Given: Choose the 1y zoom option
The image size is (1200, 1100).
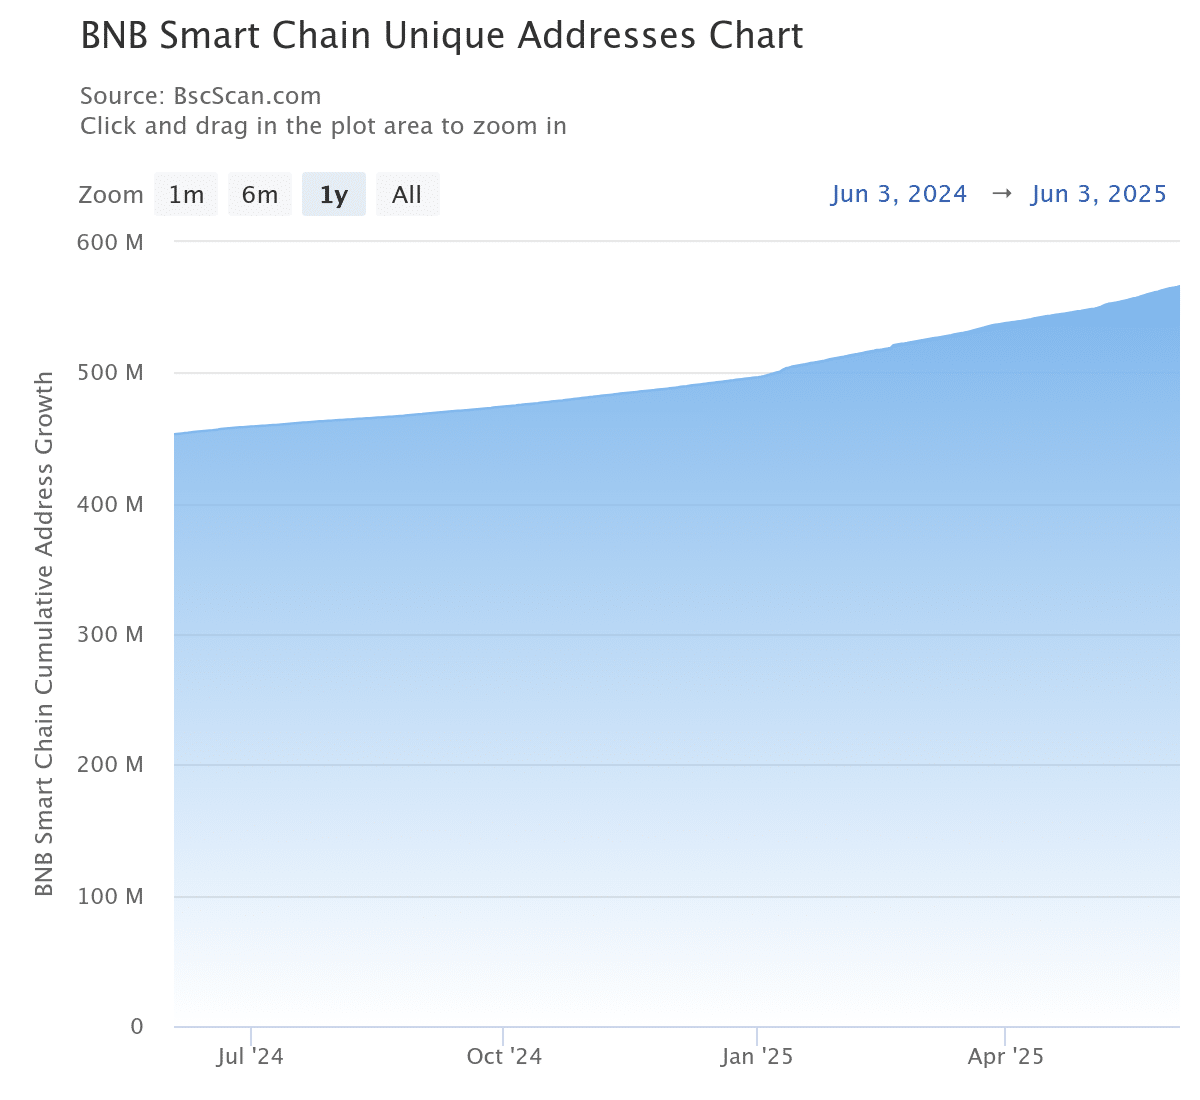Looking at the screenshot, I should [x=333, y=195].
